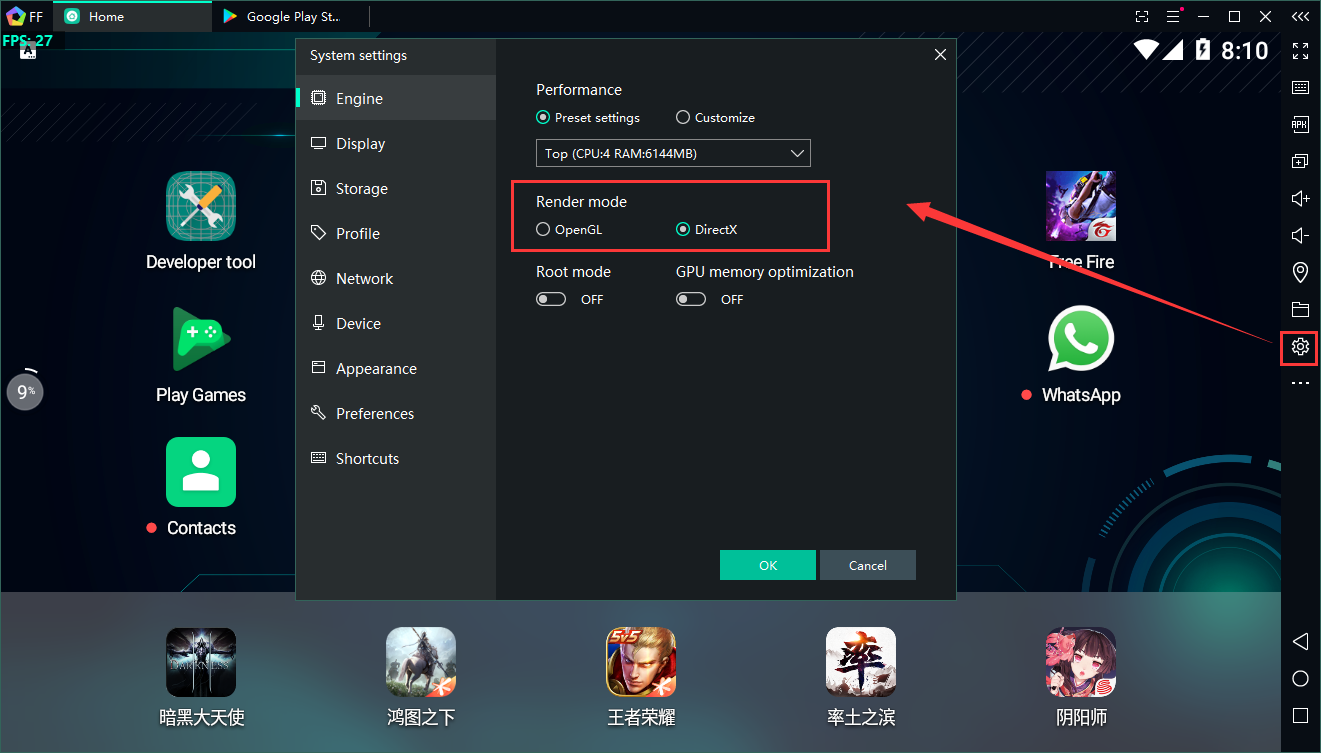1321x753 pixels.
Task: Select the Customize performance option
Action: 683,117
